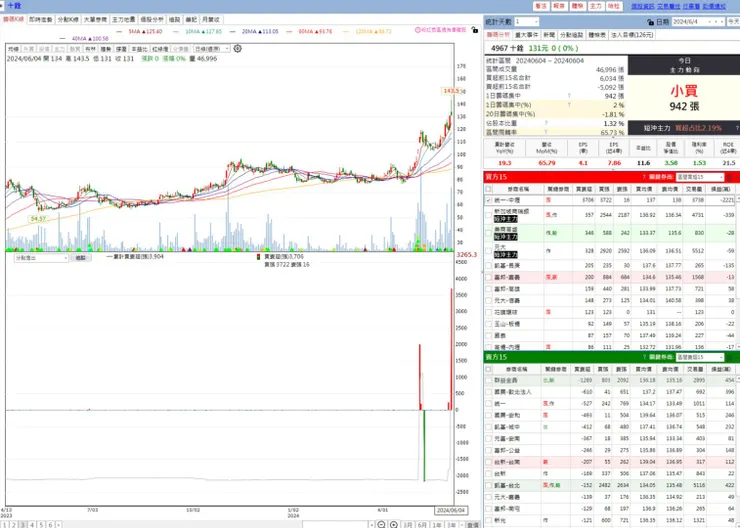The image size is (740, 528).
Task: Toggle the lock icon above the chart
Action: point(475,30)
